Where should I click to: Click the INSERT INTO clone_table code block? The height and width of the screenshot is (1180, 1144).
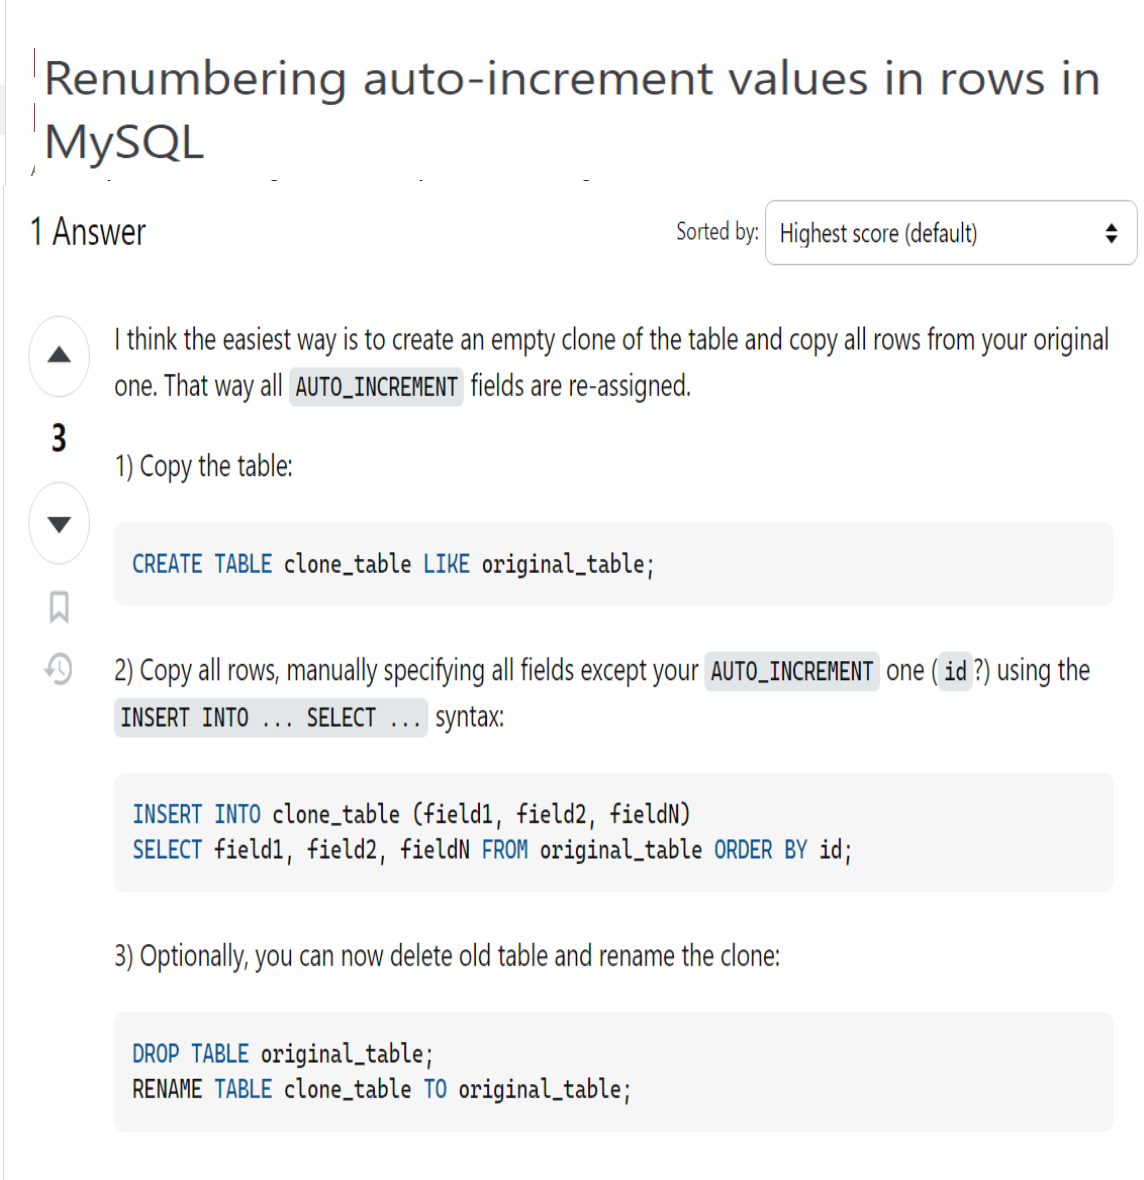pos(612,832)
